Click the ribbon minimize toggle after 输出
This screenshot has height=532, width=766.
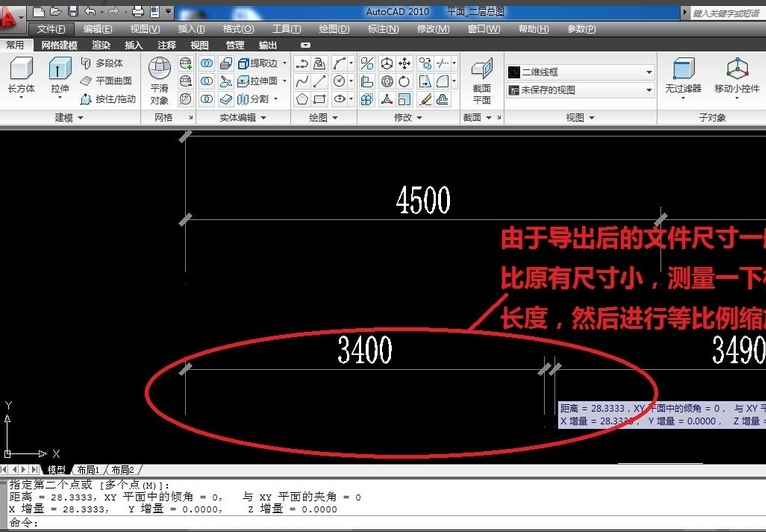(305, 45)
